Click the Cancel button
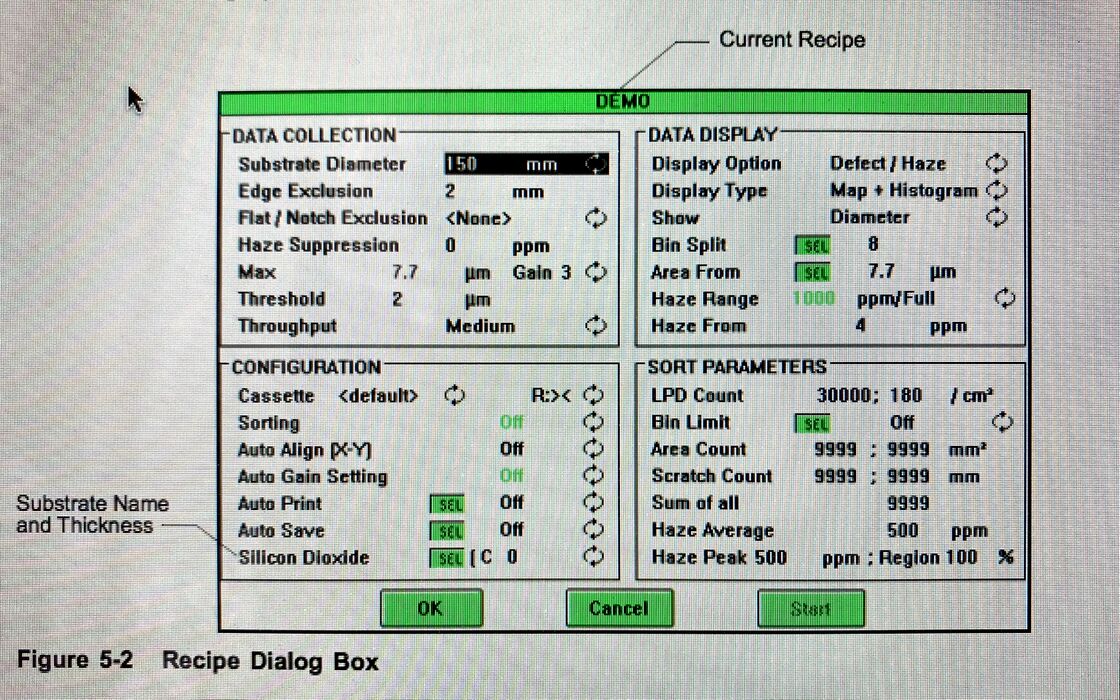The image size is (1120, 700). click(x=617, y=608)
